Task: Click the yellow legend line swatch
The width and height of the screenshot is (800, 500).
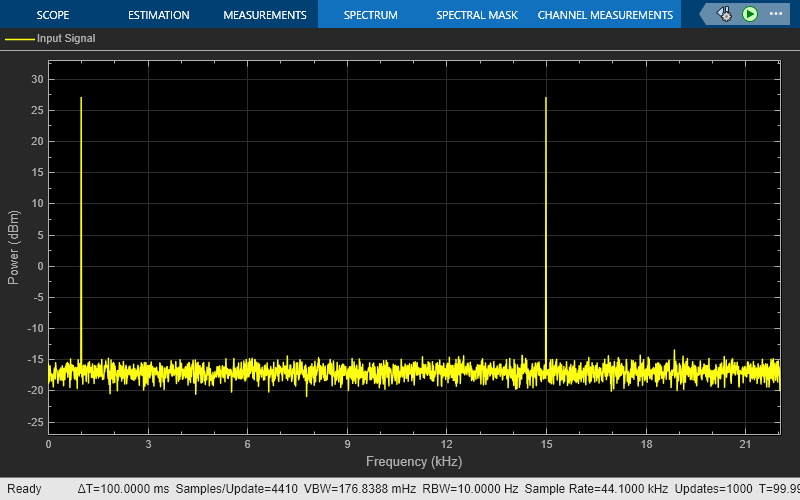Action: (19, 39)
